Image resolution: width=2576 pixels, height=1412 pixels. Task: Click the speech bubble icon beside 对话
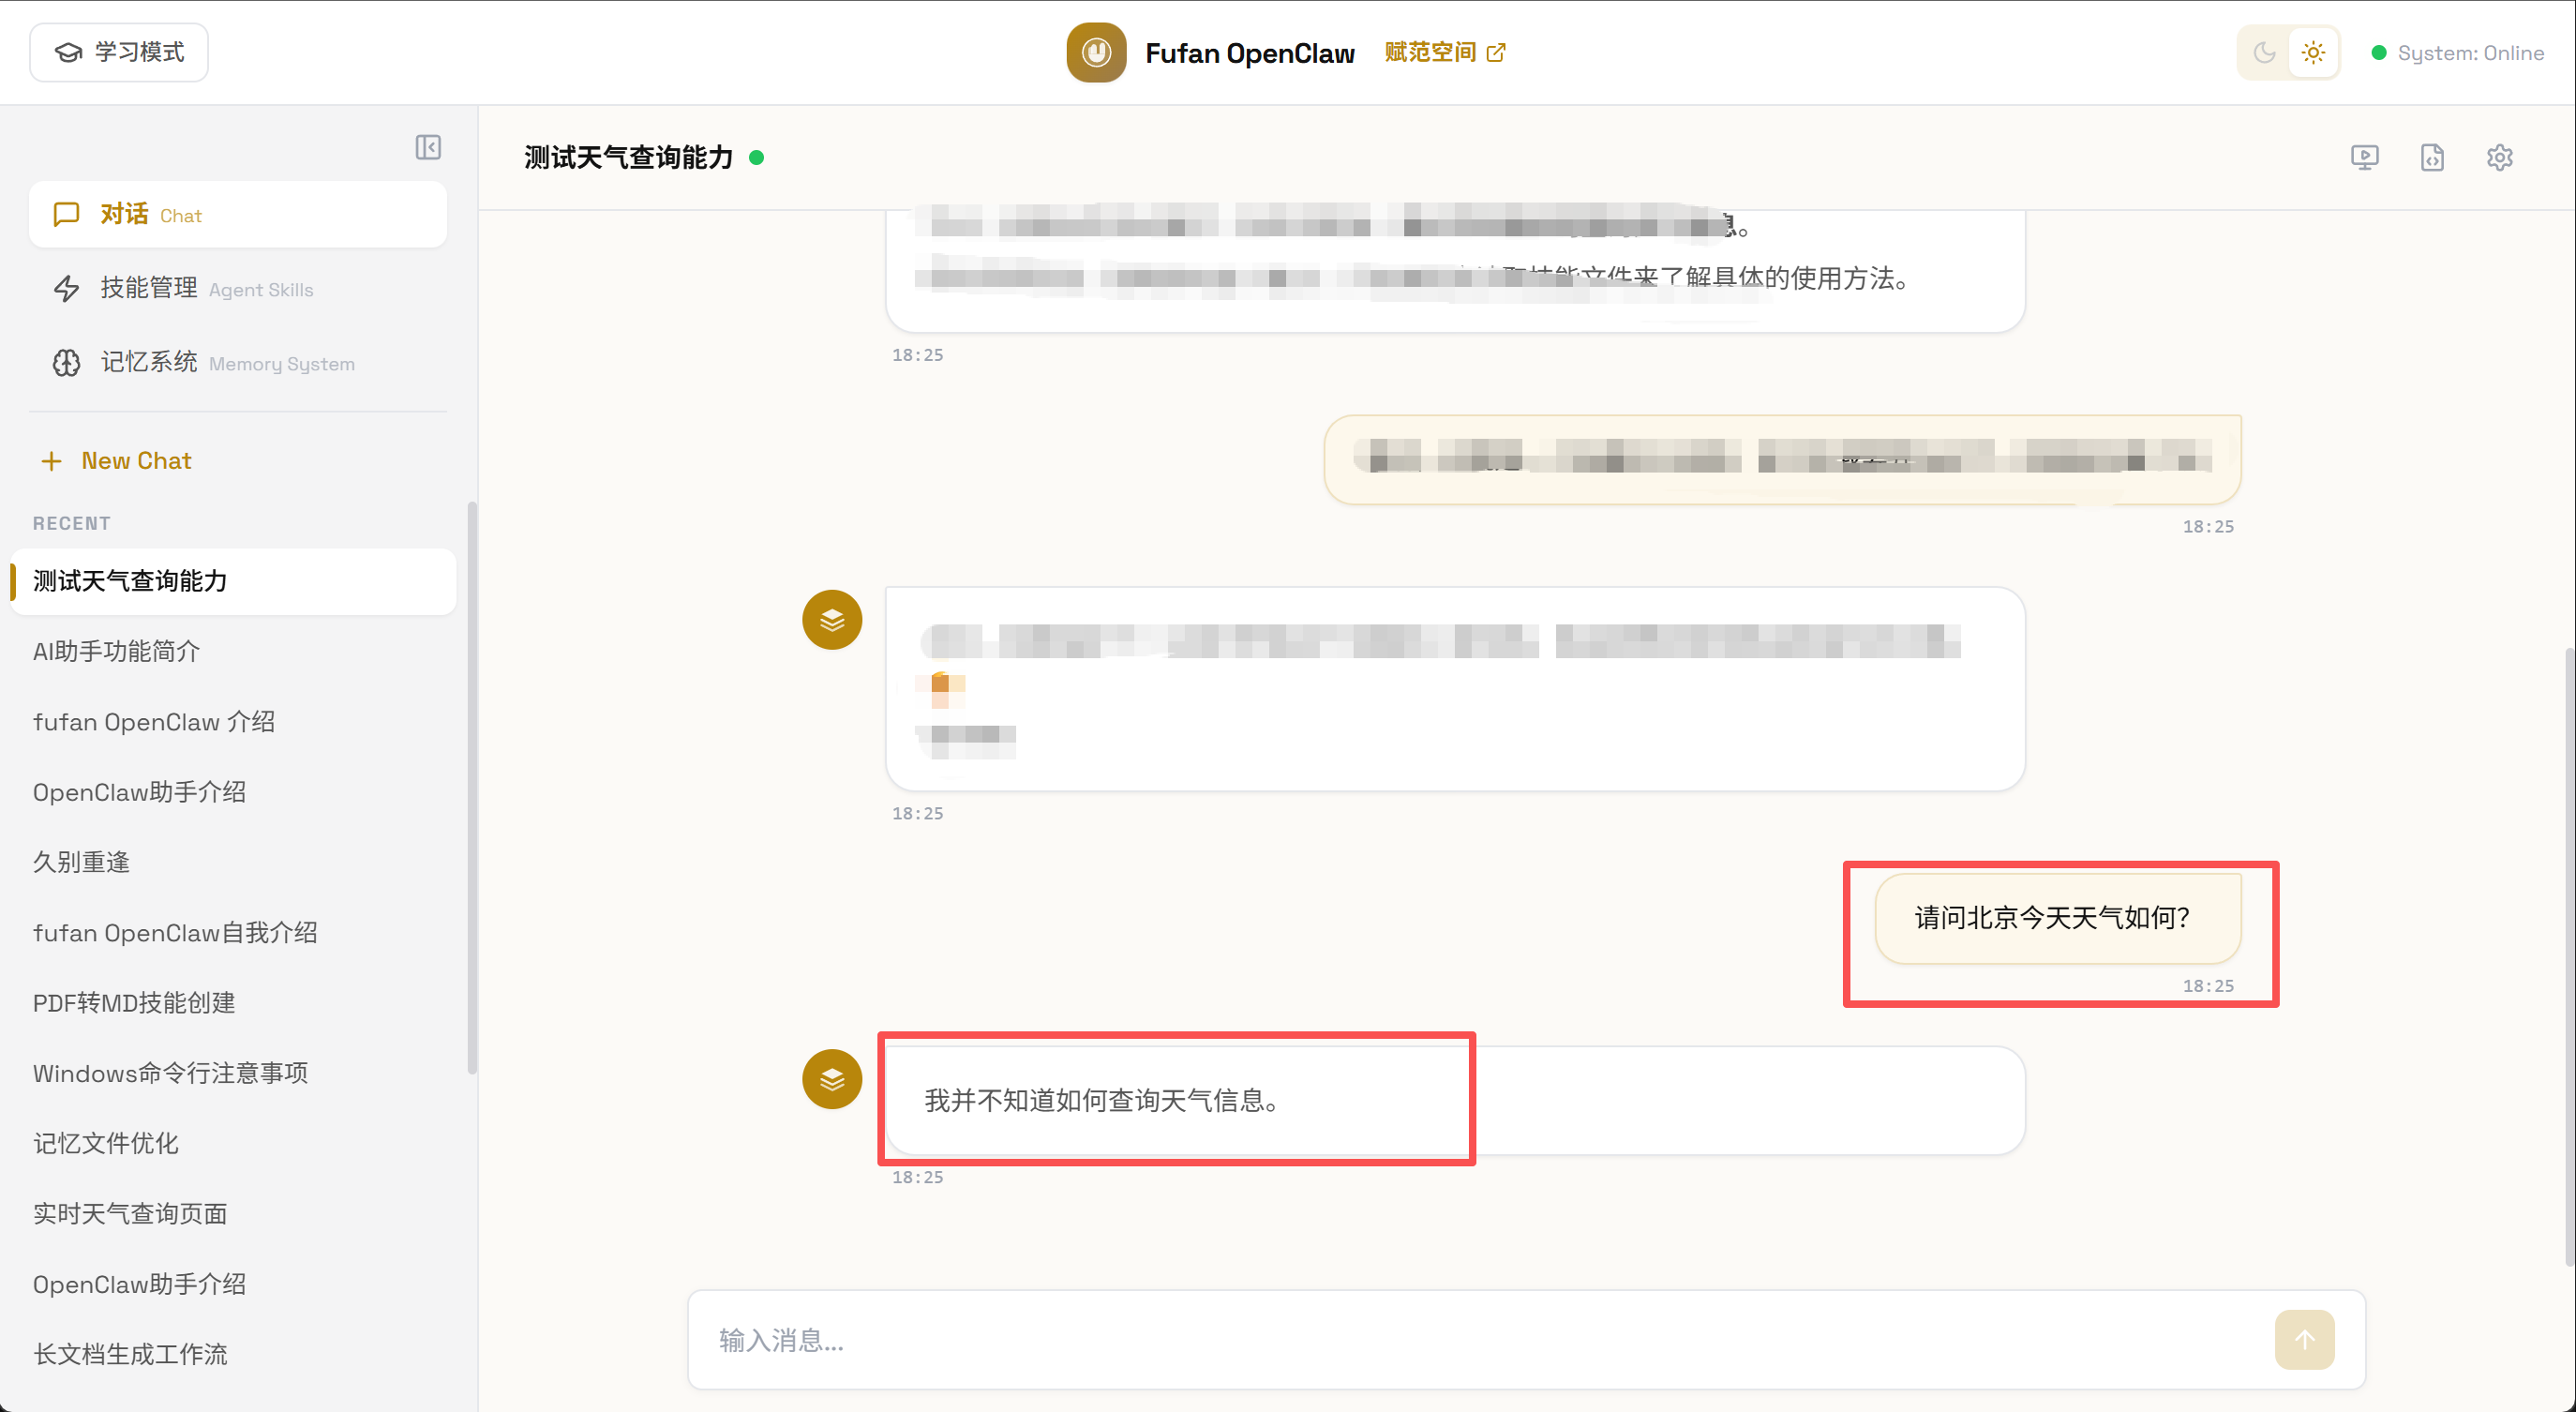coord(66,214)
